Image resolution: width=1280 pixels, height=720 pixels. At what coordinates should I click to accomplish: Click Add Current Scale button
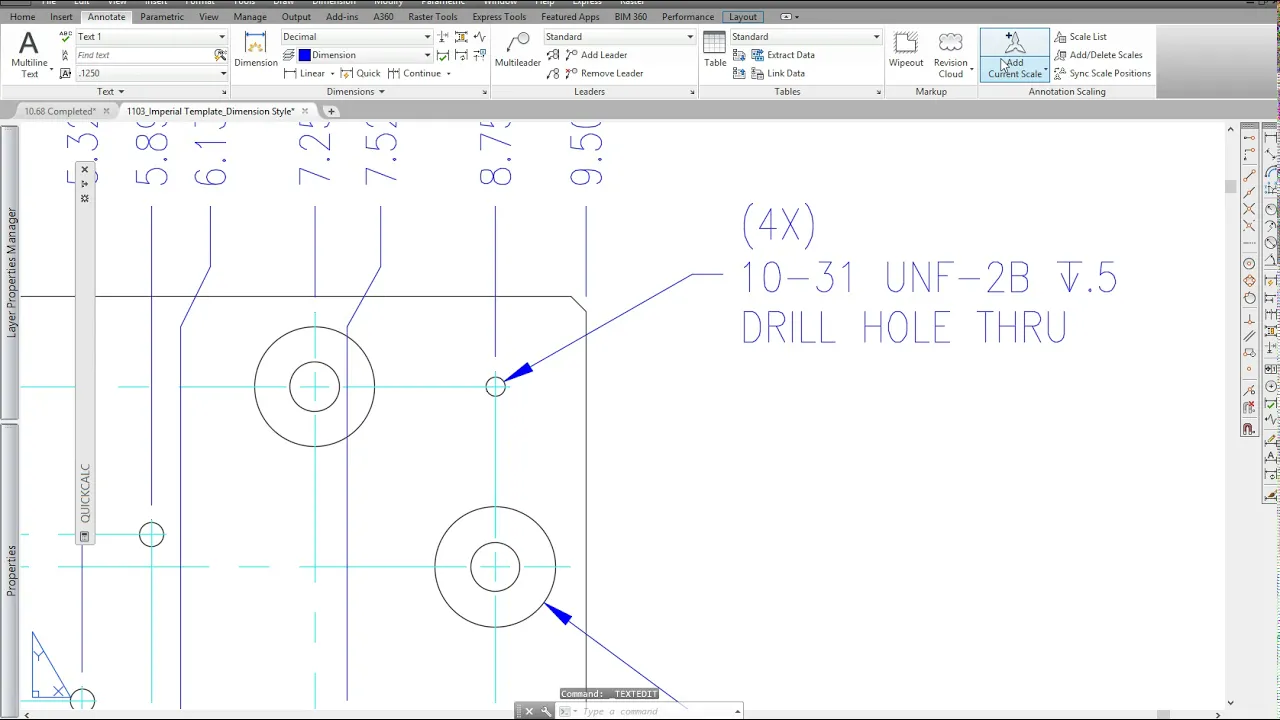coord(1014,55)
